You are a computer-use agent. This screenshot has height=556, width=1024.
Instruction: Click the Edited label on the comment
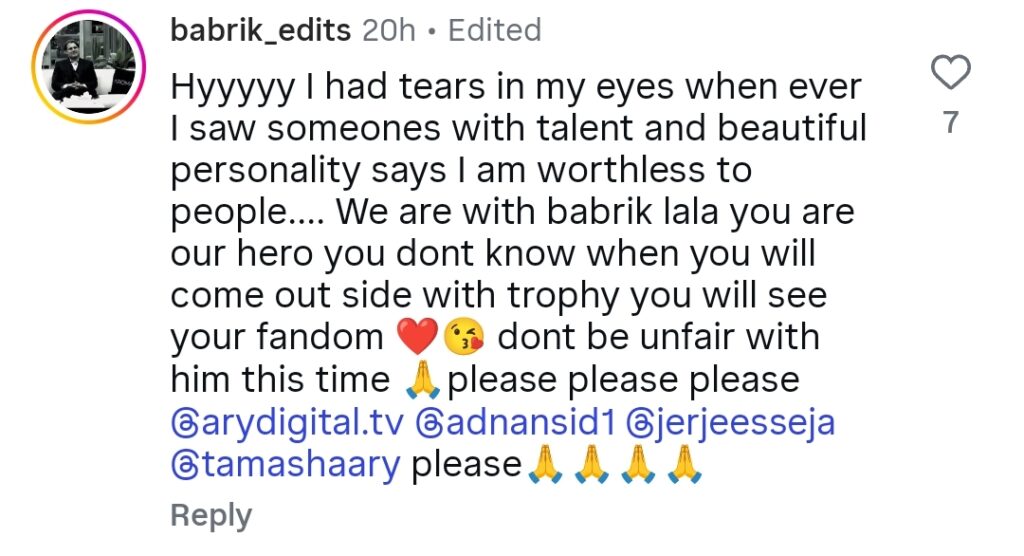tap(494, 30)
